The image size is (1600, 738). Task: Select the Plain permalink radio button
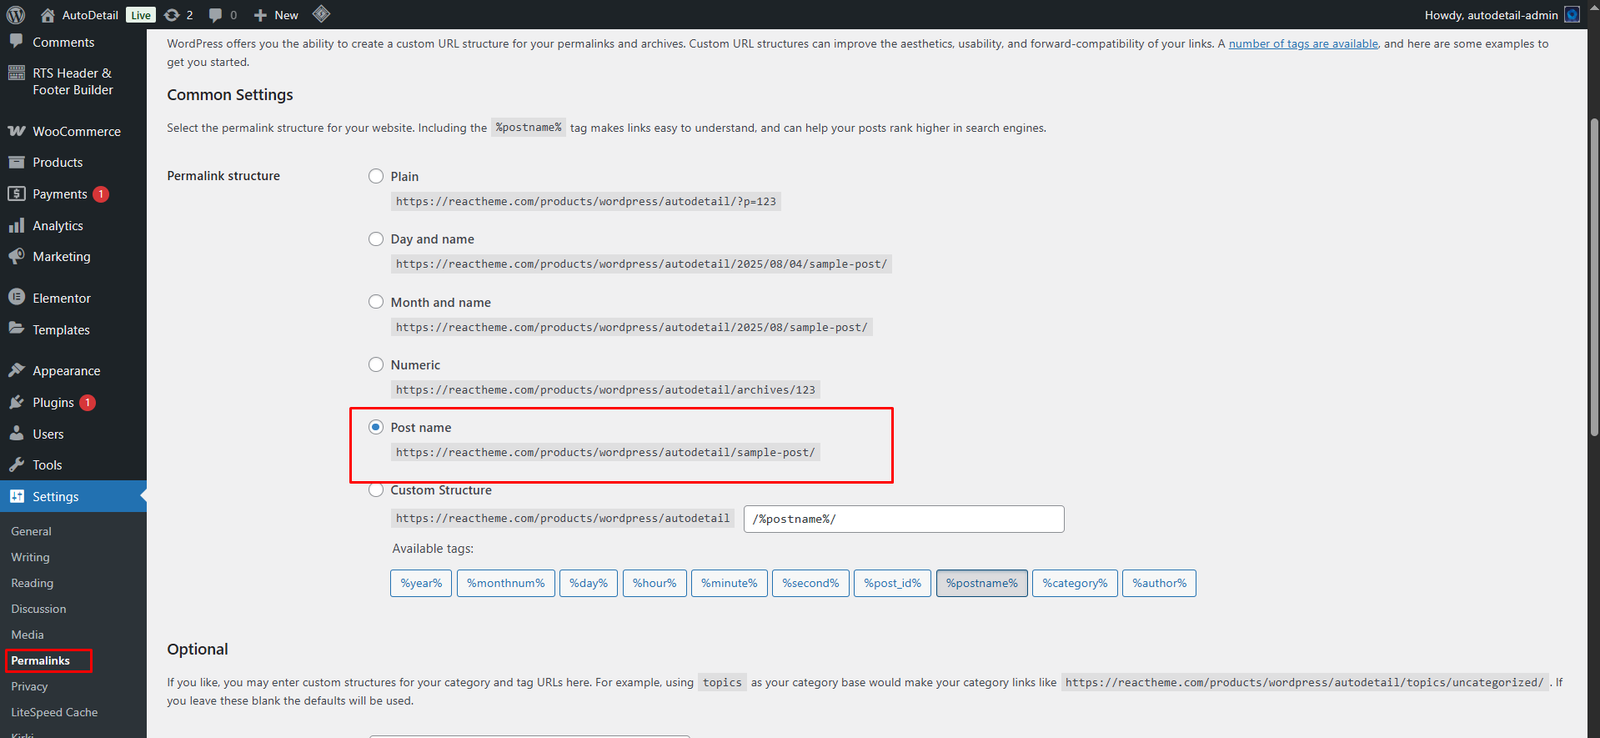(x=376, y=176)
